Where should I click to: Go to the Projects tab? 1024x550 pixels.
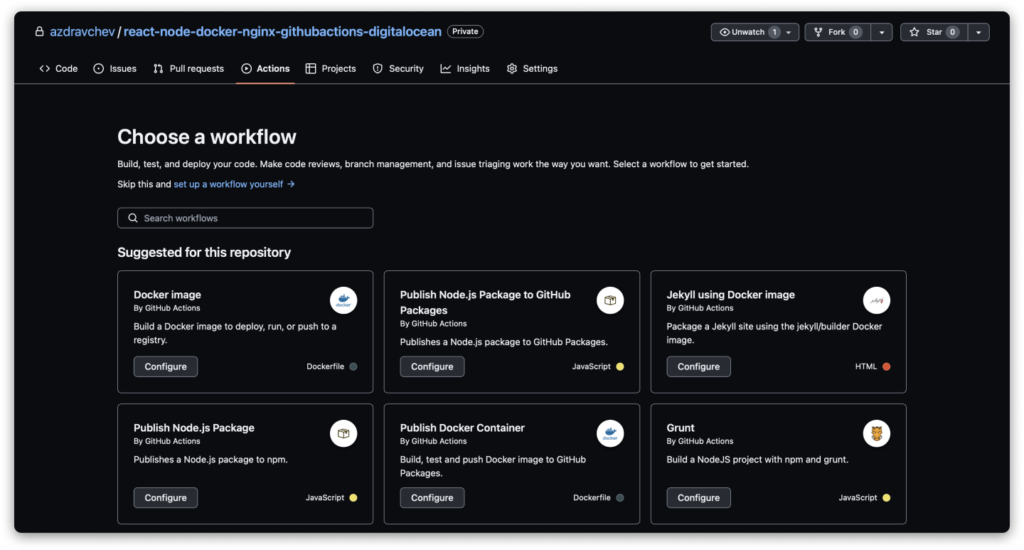tap(330, 69)
